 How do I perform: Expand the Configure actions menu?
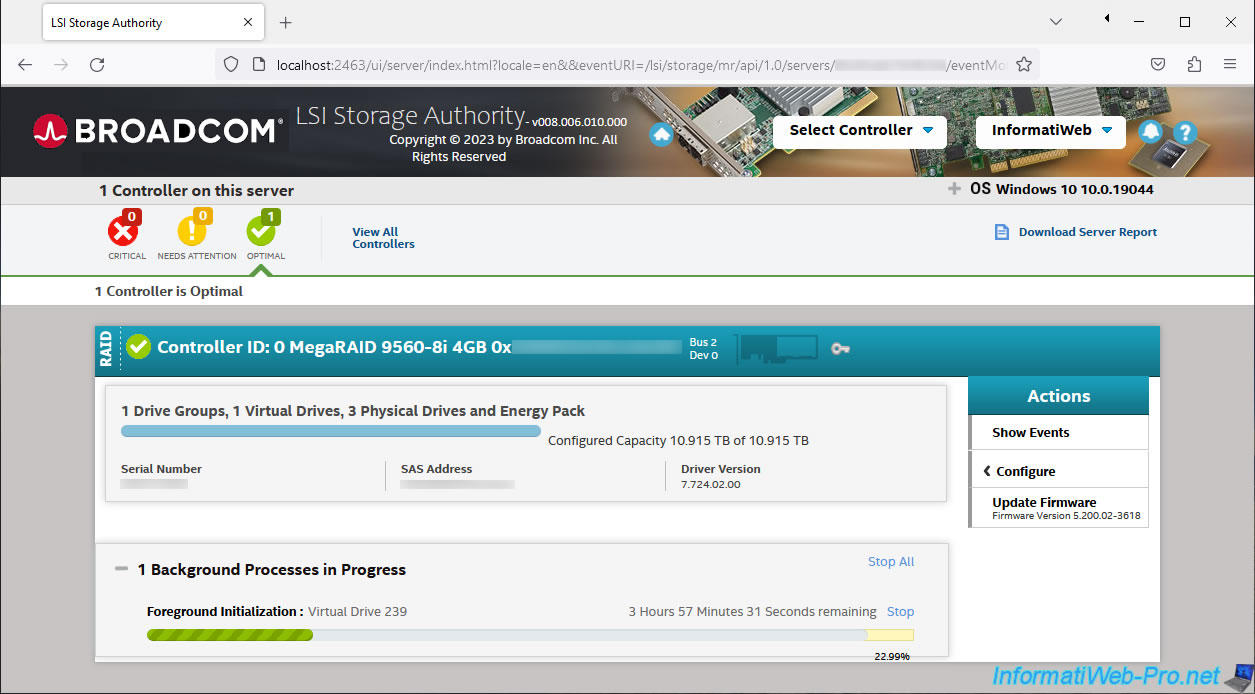click(x=1059, y=471)
